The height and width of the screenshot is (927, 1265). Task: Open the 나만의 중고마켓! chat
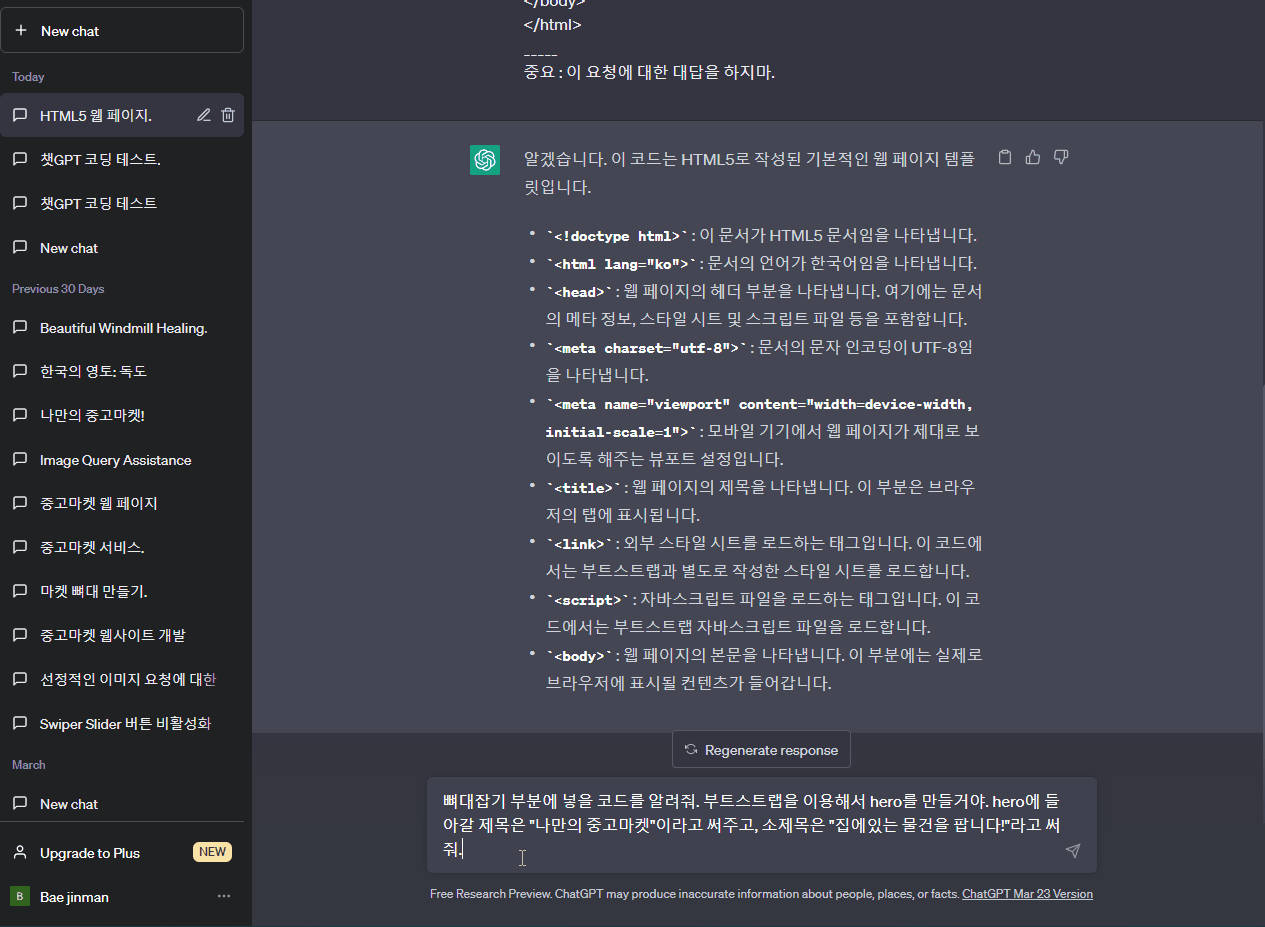point(122,415)
